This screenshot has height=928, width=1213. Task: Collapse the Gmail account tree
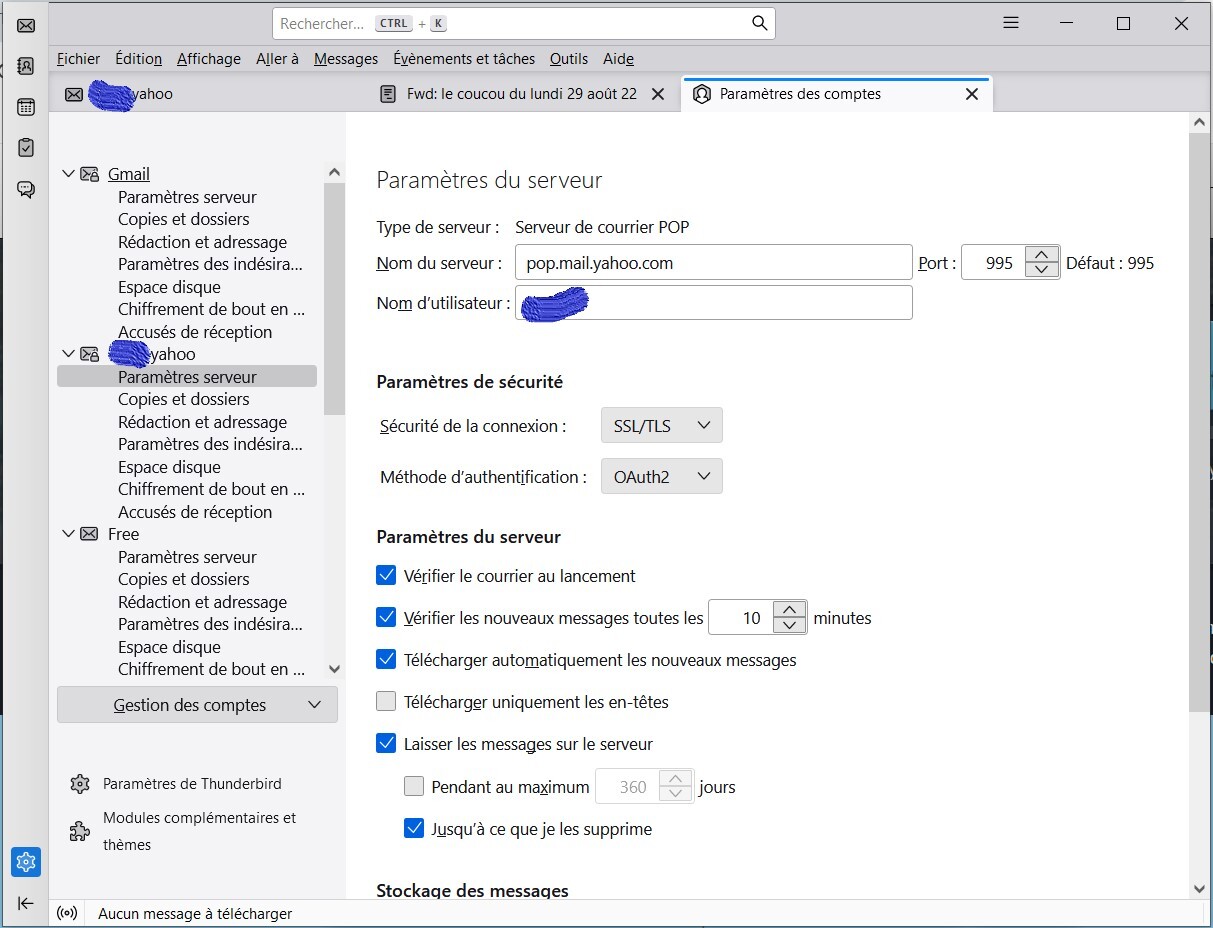click(68, 174)
